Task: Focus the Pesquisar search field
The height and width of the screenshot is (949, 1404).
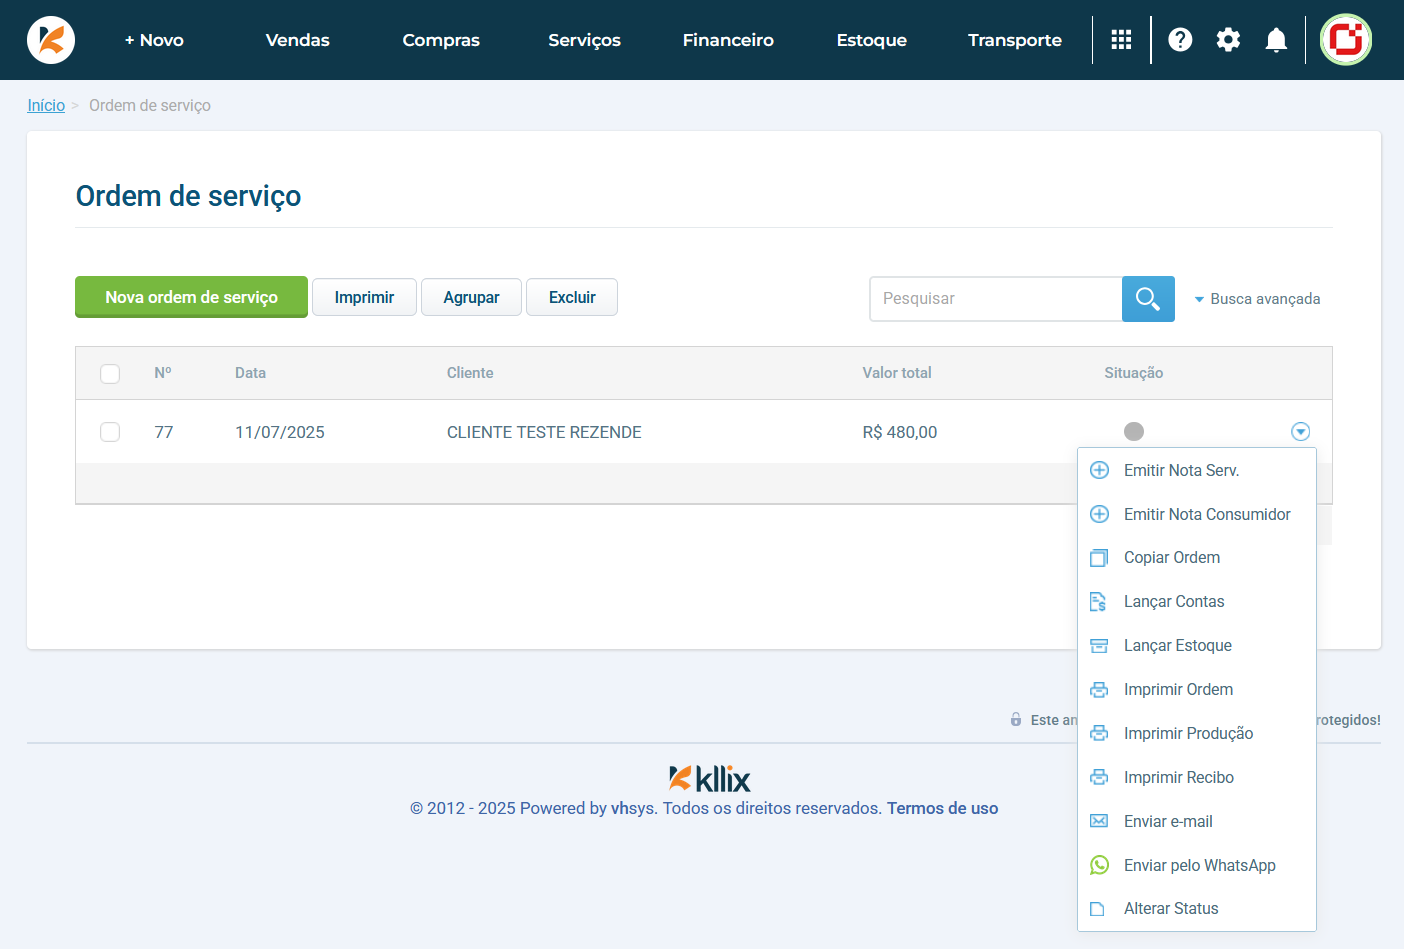Action: (x=995, y=299)
